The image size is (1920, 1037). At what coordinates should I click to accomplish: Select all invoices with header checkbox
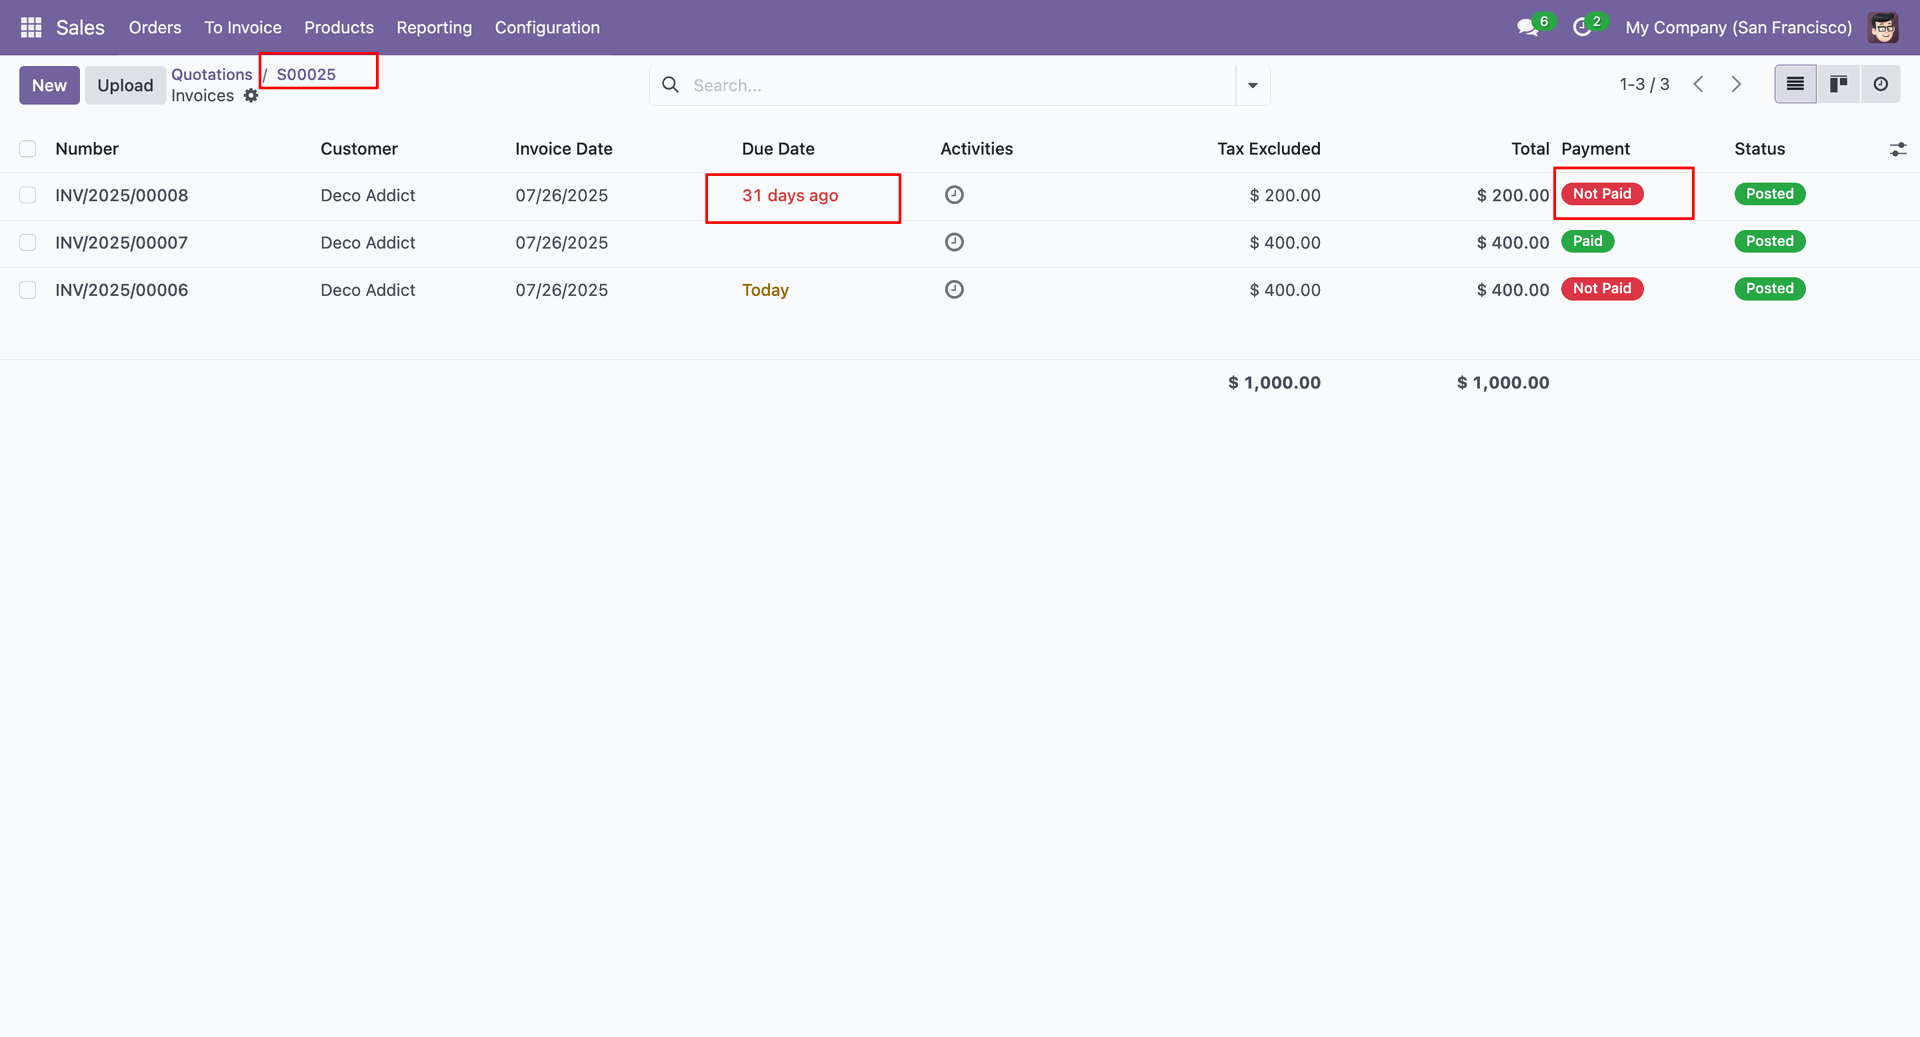pos(28,149)
